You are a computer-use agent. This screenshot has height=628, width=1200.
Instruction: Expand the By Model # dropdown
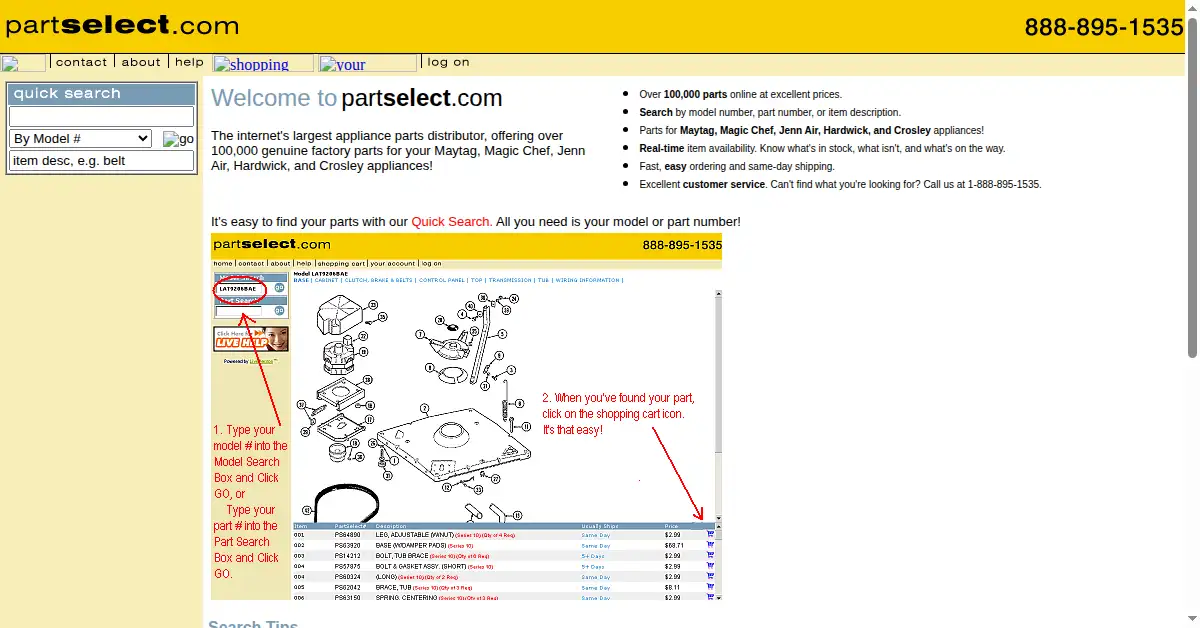pos(80,139)
